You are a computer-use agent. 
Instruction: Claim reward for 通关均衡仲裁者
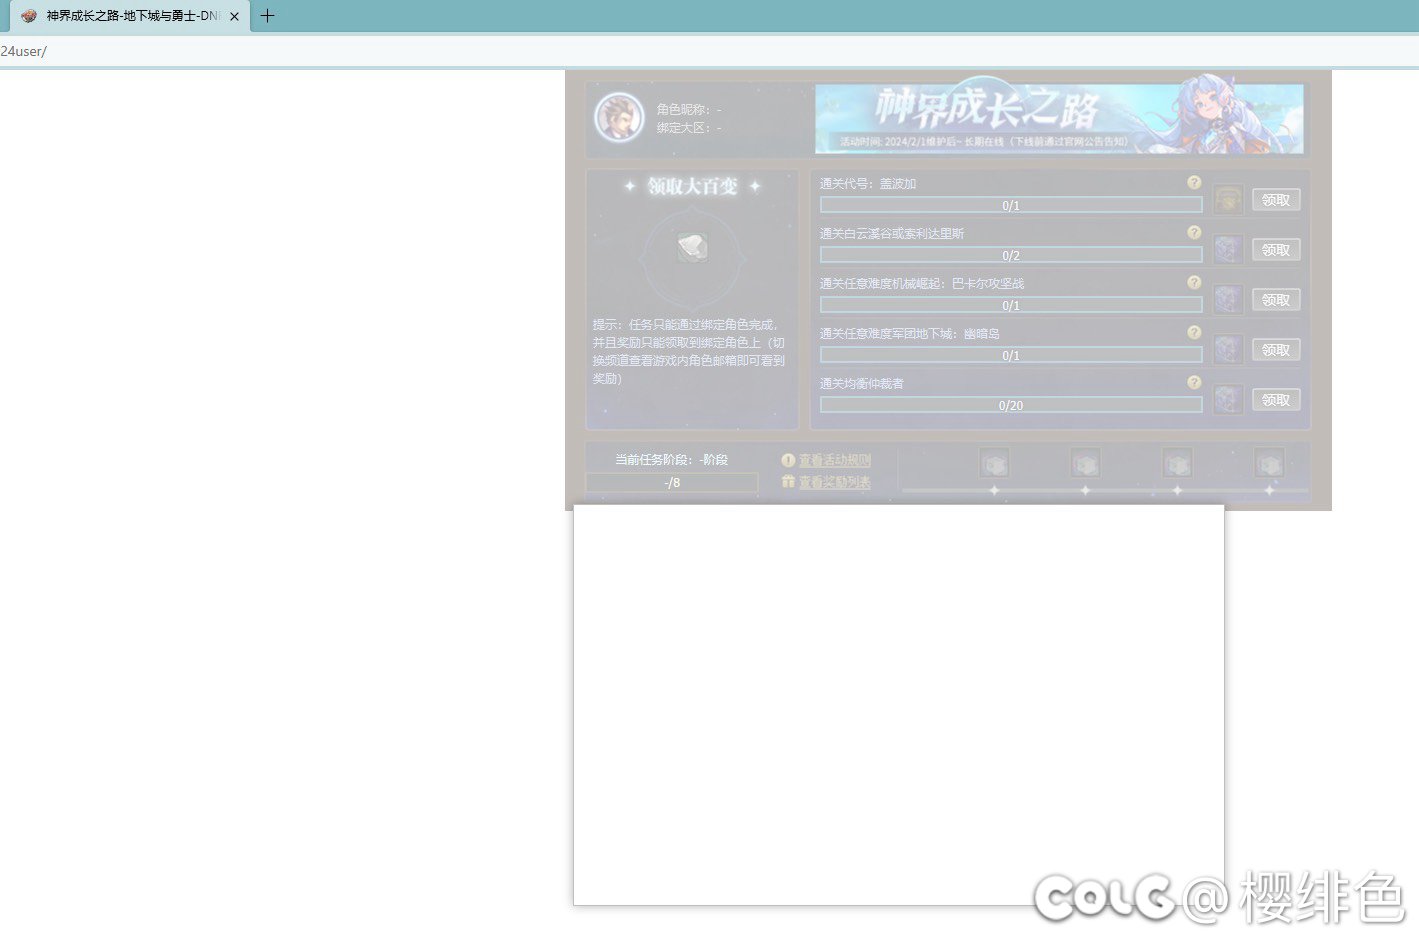[1276, 400]
